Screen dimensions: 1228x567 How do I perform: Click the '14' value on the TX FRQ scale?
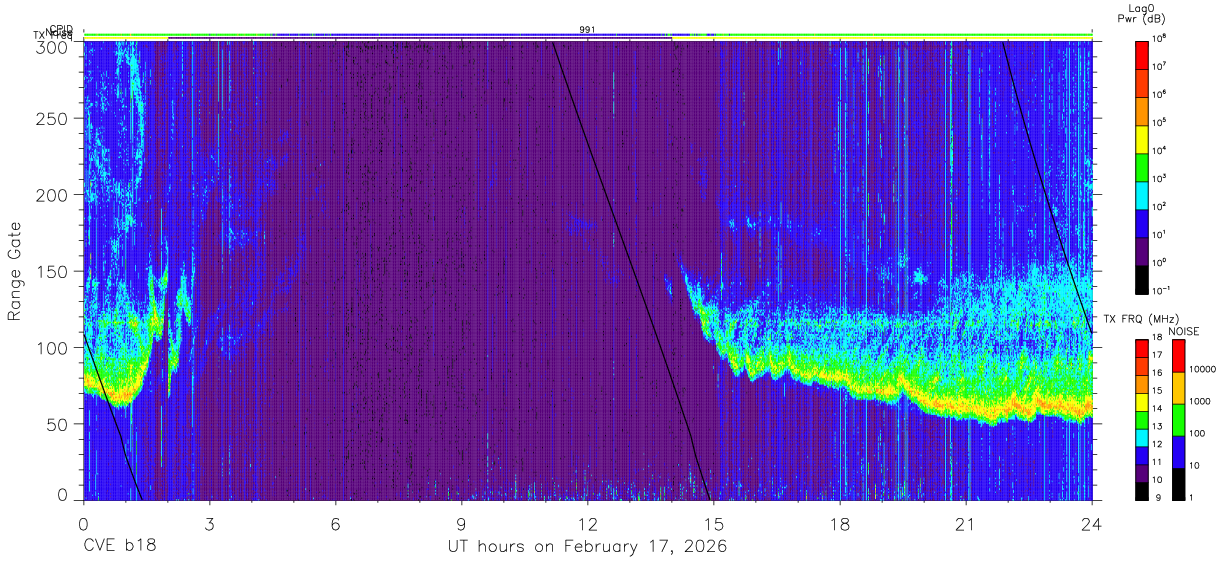click(1158, 408)
